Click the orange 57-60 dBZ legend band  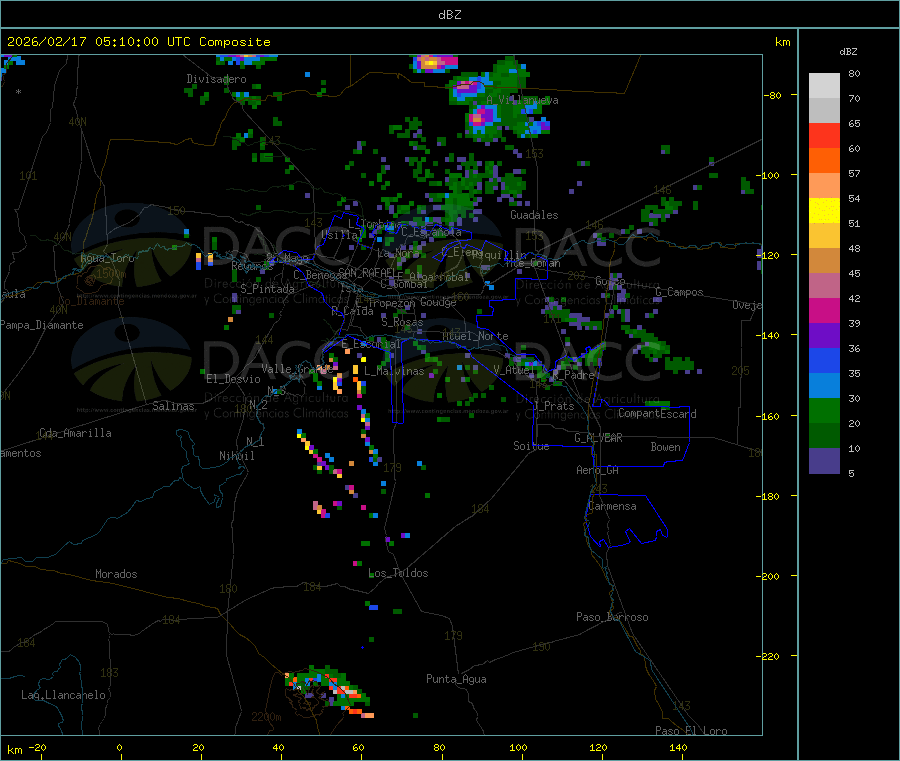pos(824,161)
